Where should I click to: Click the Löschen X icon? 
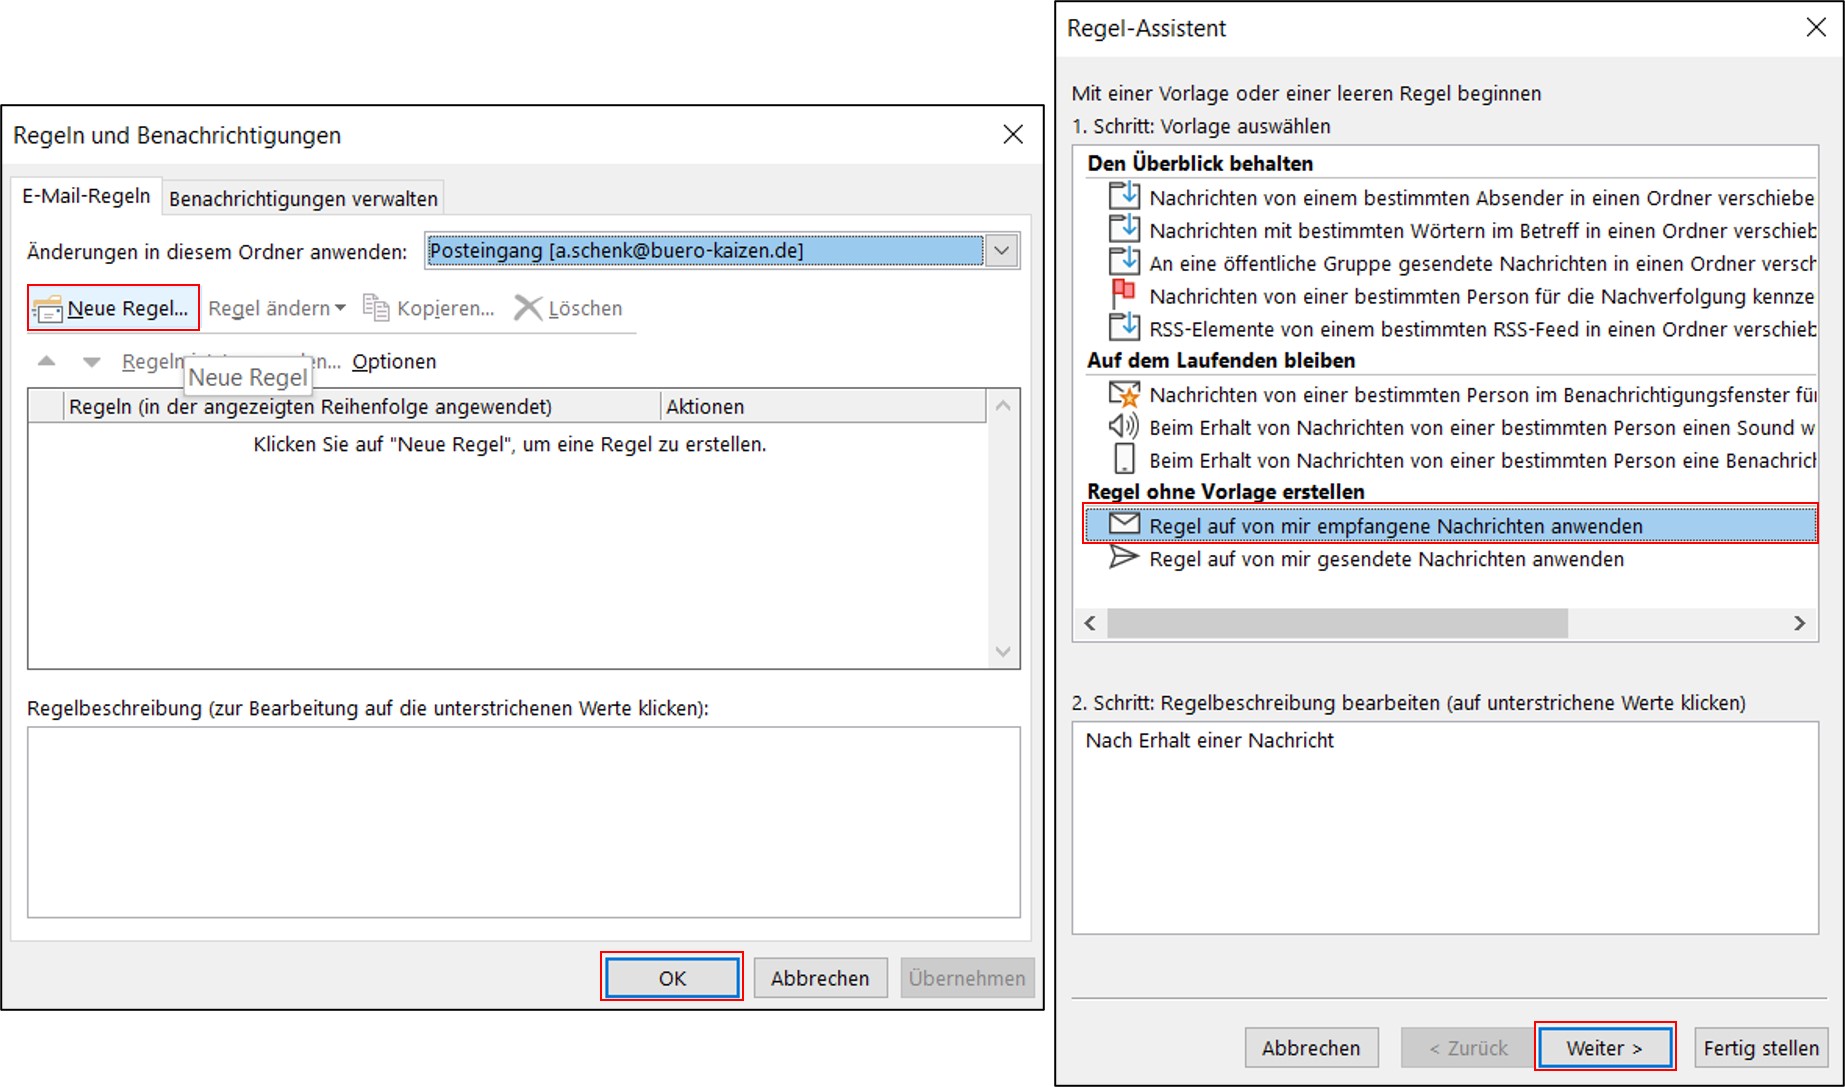tap(527, 308)
